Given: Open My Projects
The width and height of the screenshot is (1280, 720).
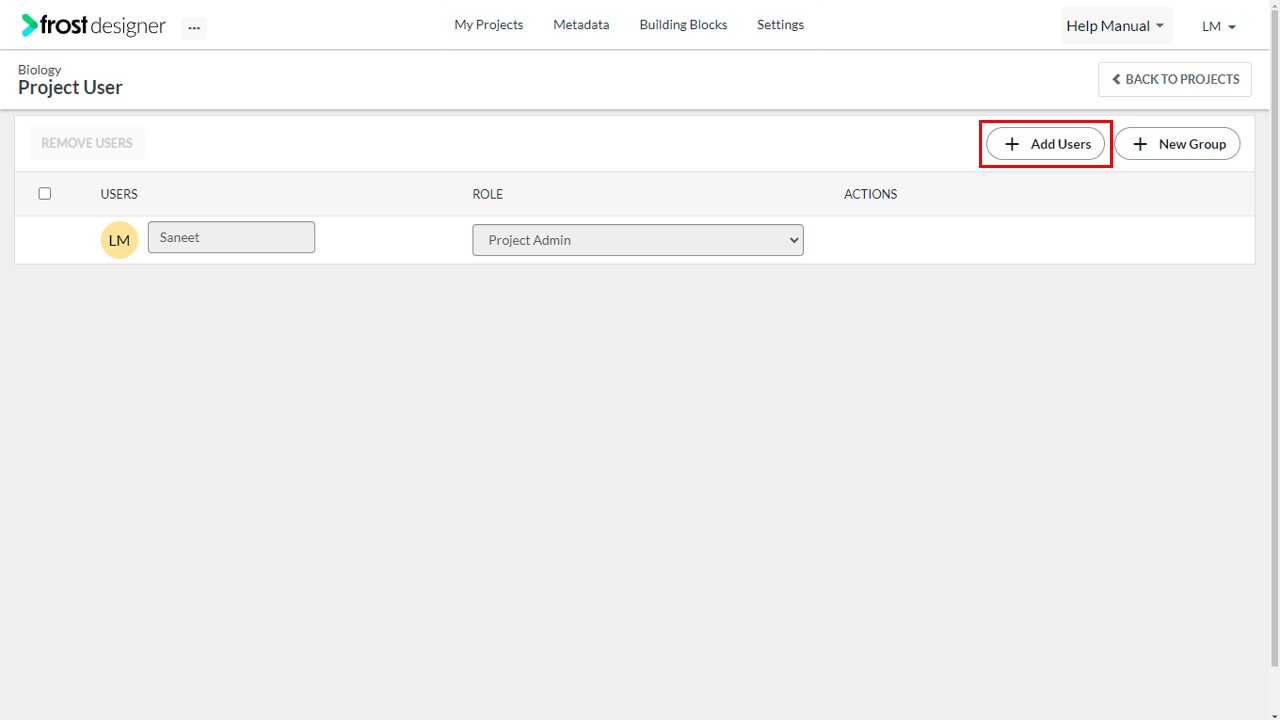Looking at the screenshot, I should click(x=488, y=25).
